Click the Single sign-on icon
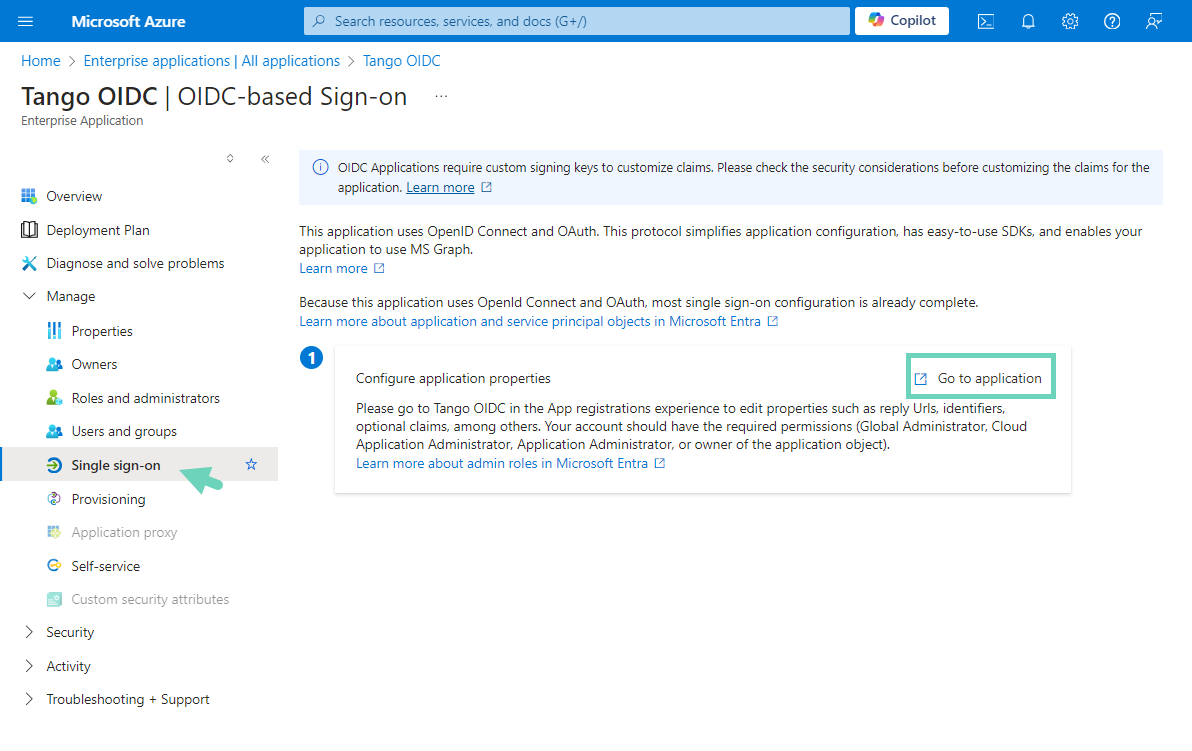 click(54, 465)
